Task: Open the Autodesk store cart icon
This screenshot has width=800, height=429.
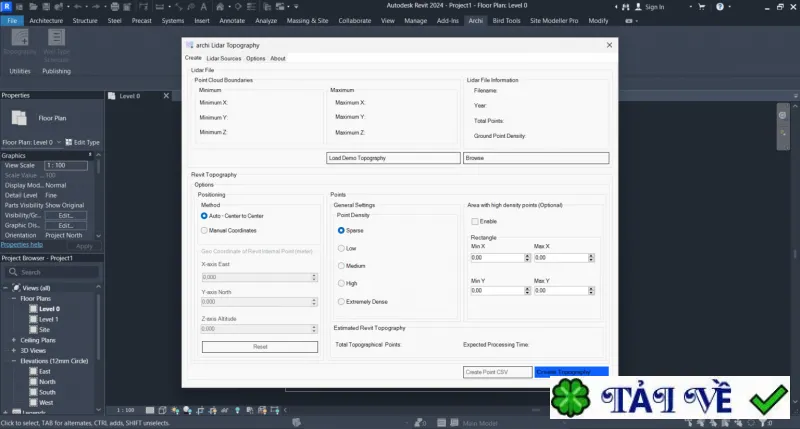Action: coord(702,7)
